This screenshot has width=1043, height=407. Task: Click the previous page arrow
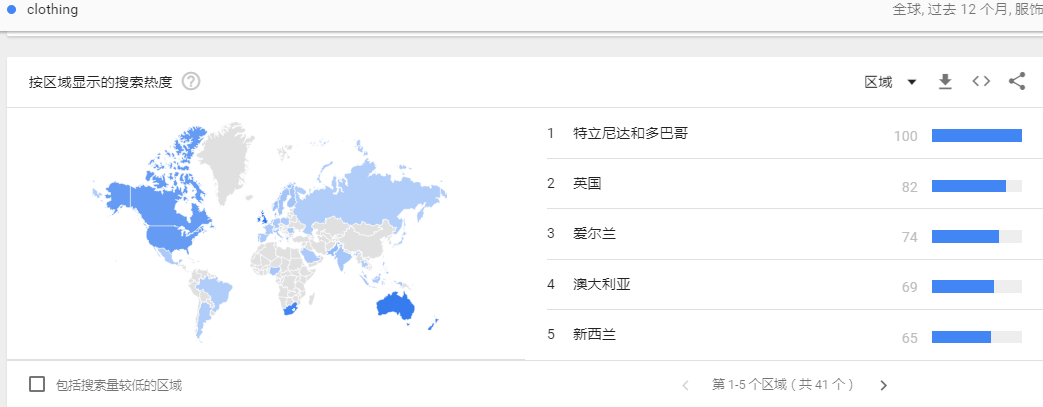coord(686,385)
